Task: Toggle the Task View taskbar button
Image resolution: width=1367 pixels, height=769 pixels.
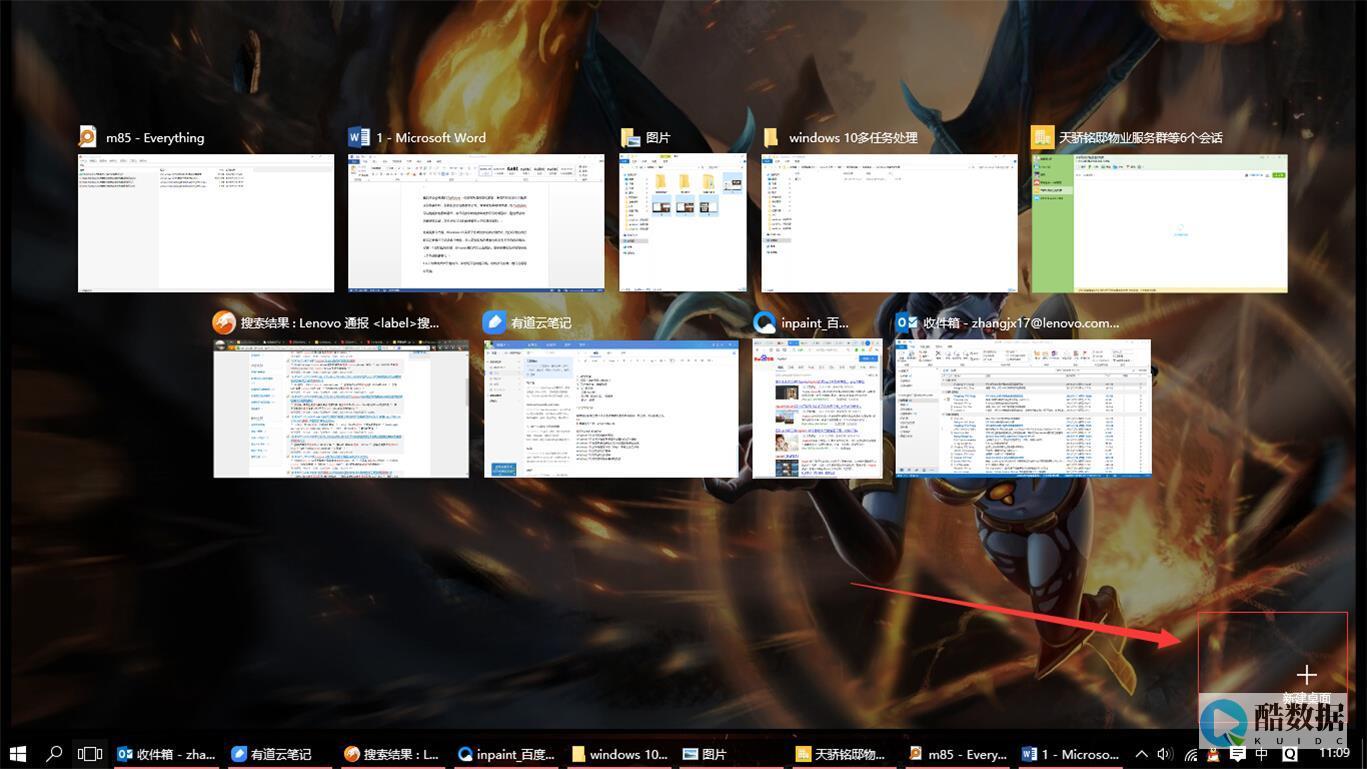Action: pos(91,754)
